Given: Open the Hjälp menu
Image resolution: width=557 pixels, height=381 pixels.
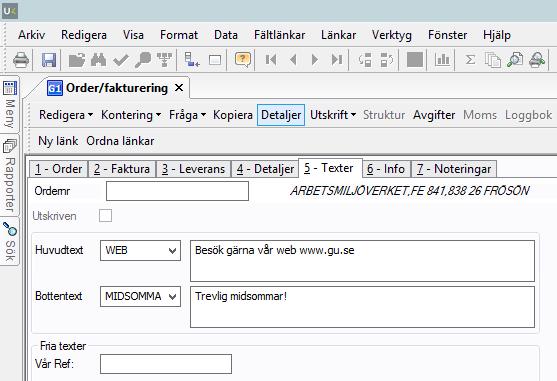Looking at the screenshot, I should tap(497, 35).
